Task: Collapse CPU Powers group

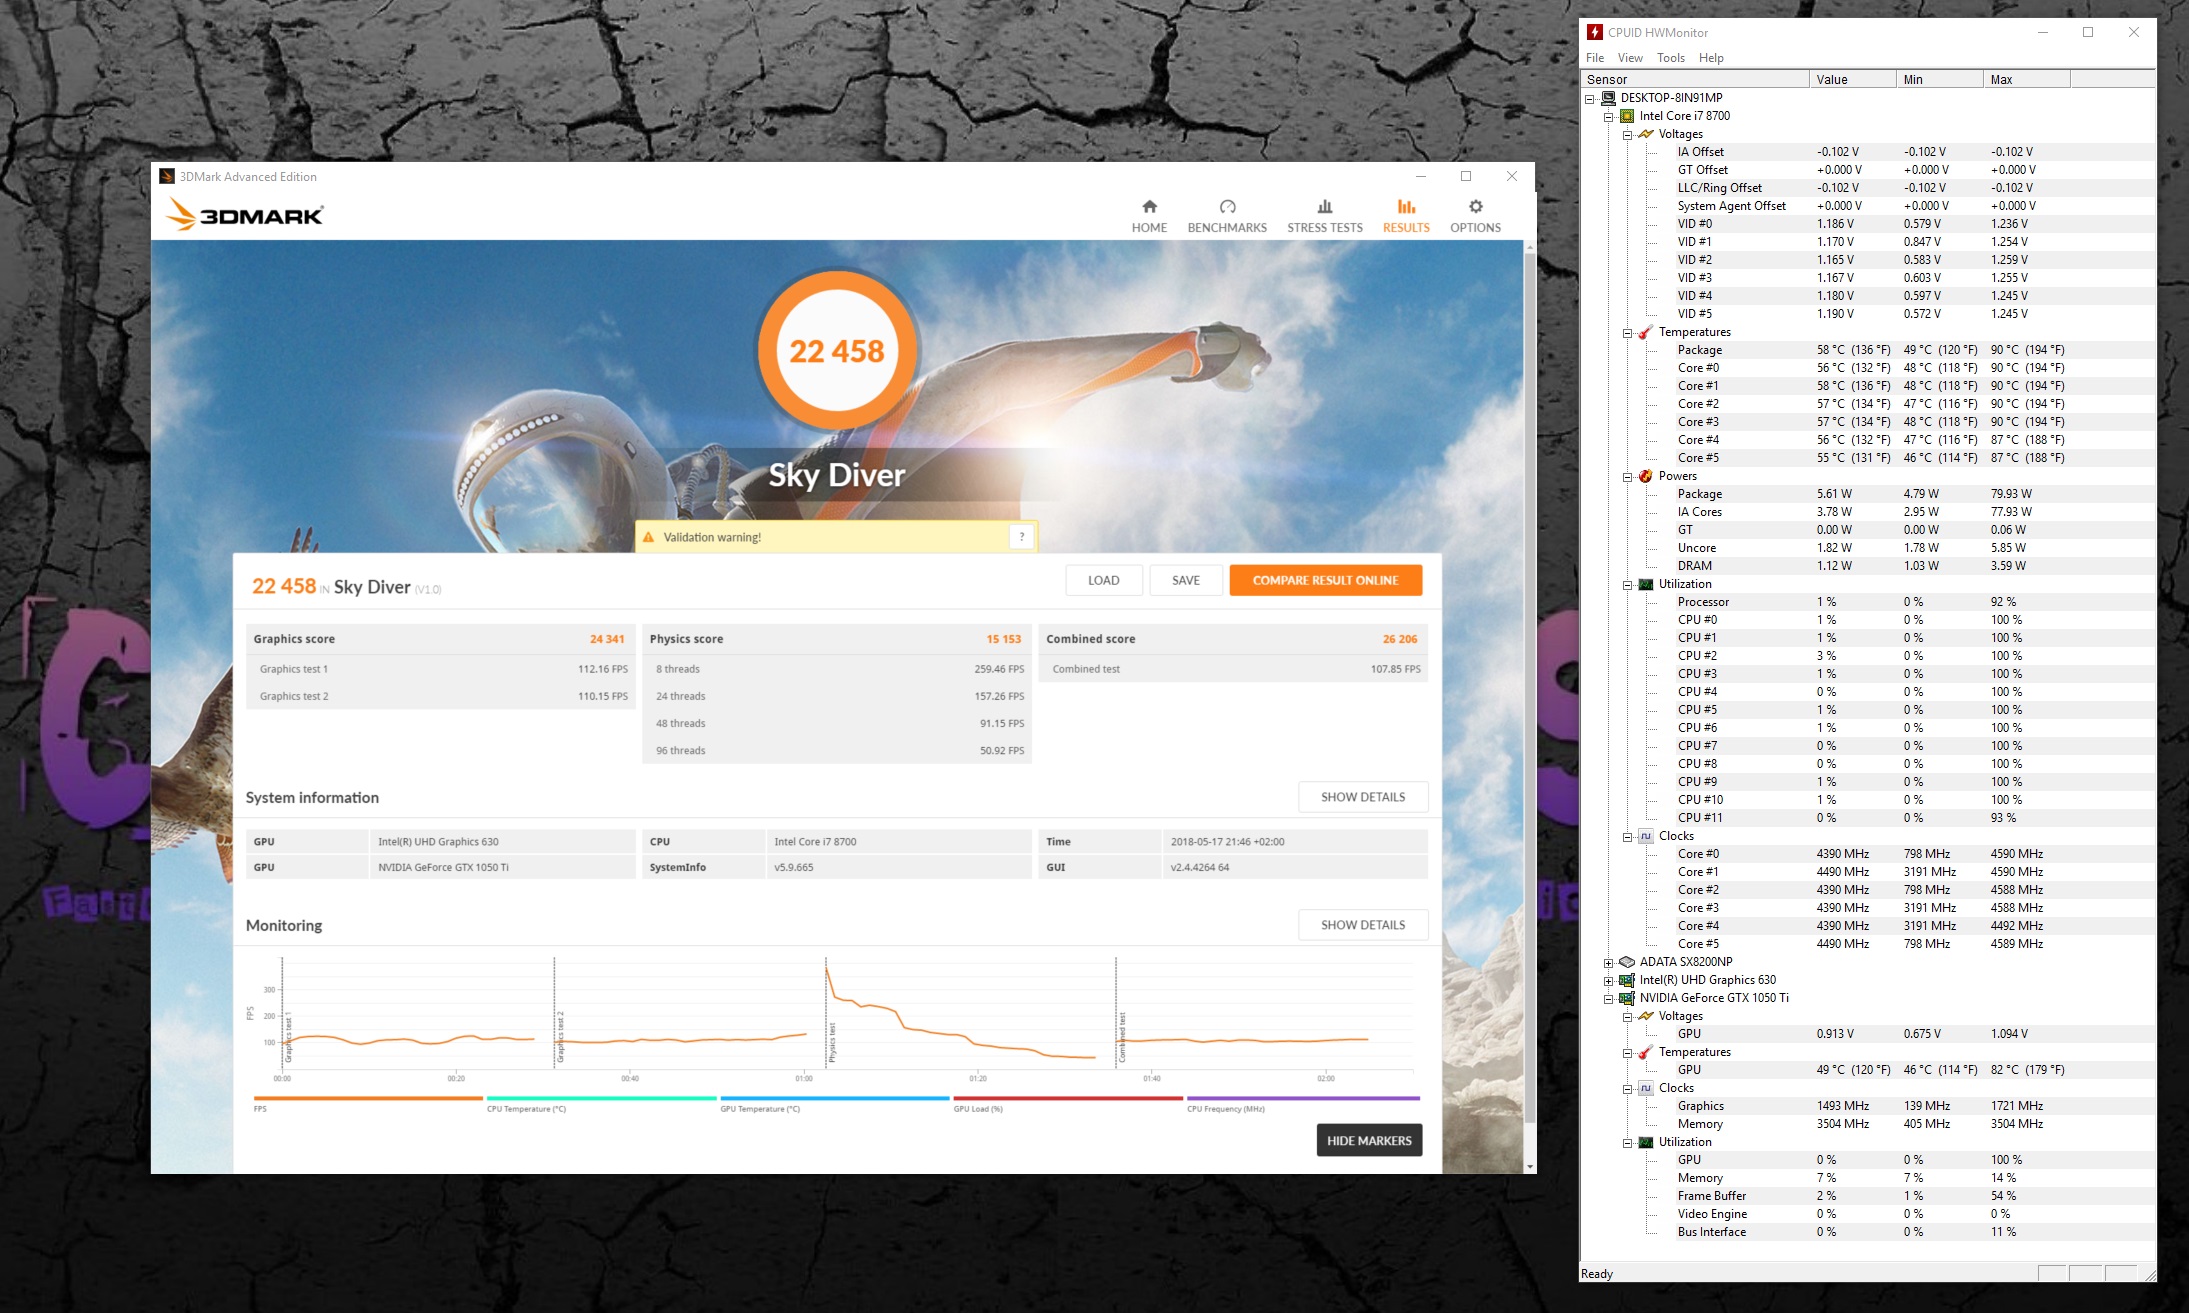Action: coord(1627,476)
